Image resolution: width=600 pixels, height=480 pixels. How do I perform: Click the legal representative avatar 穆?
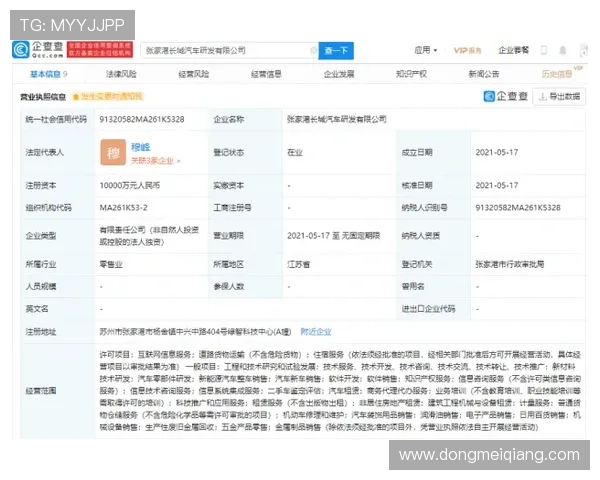point(113,152)
